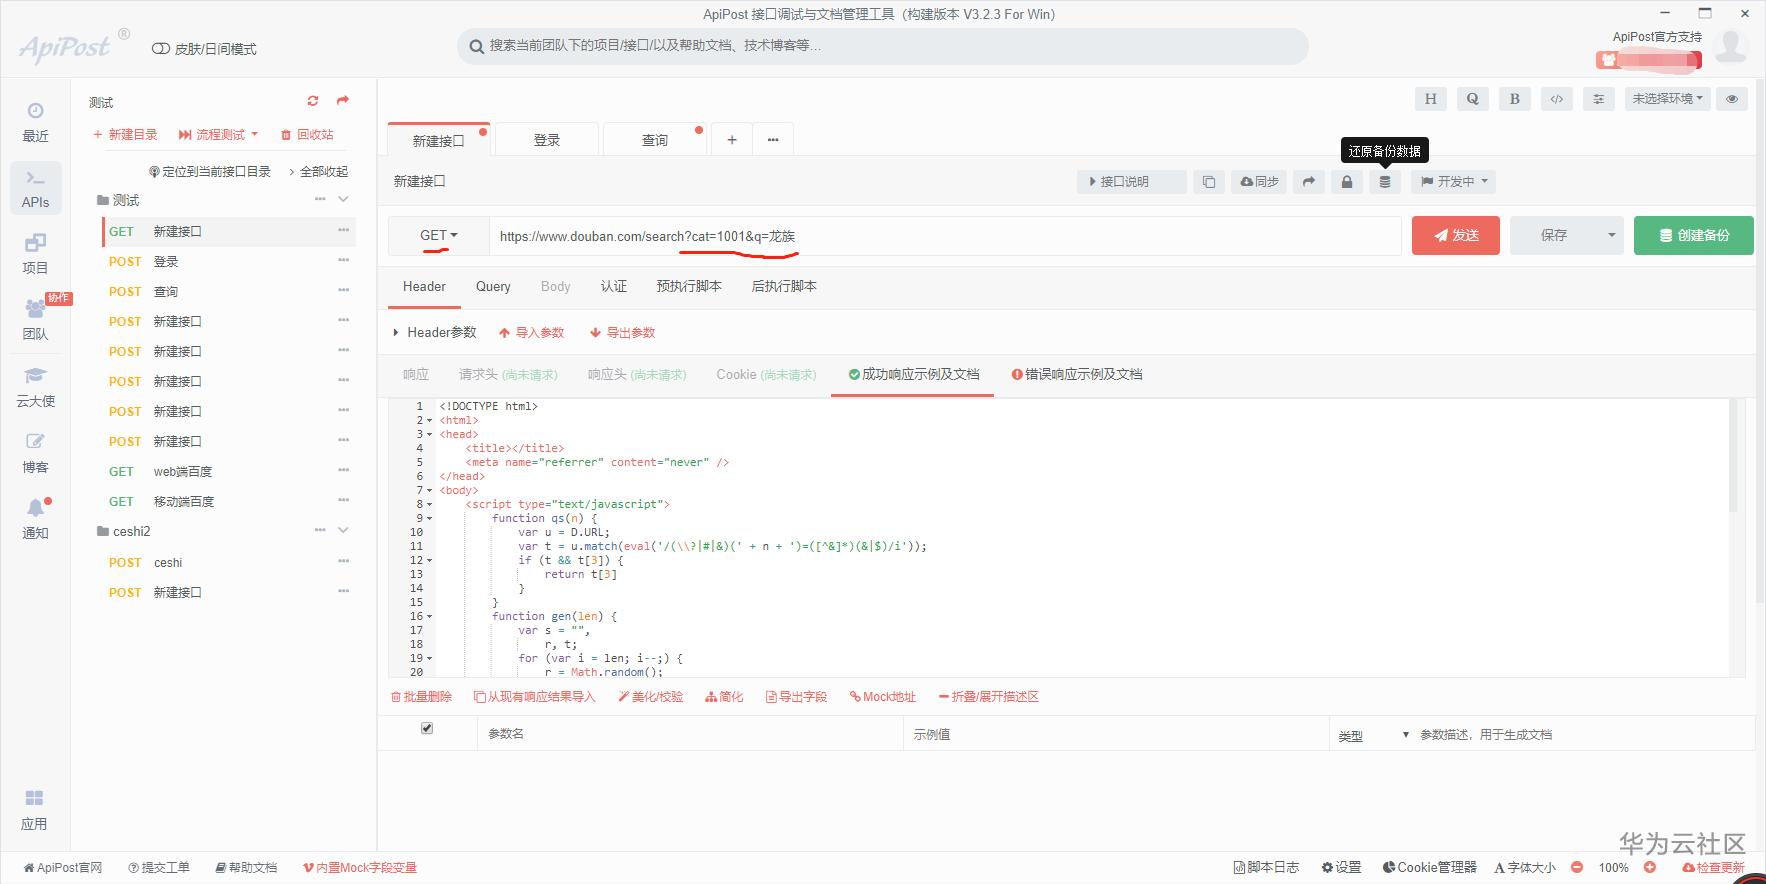Collapse the ceshi2 folder chevron
The image size is (1766, 884).
(343, 530)
